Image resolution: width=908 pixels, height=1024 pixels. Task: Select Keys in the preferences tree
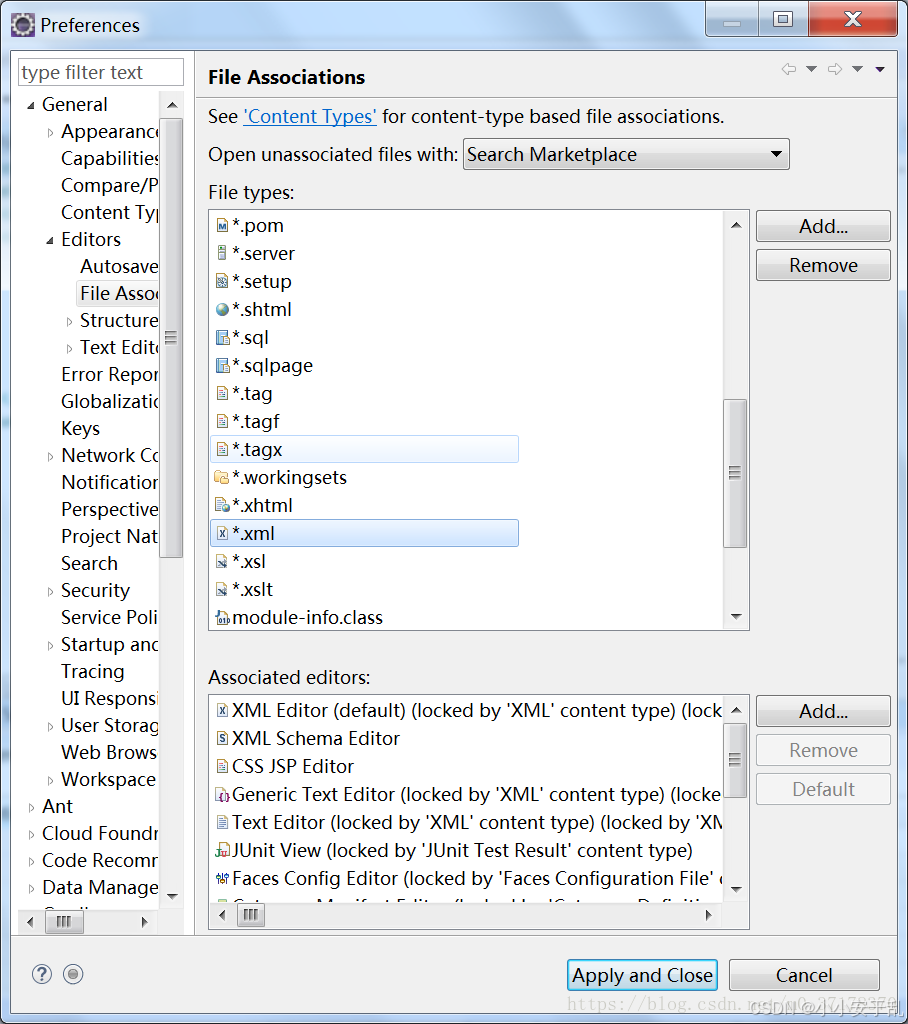point(80,428)
